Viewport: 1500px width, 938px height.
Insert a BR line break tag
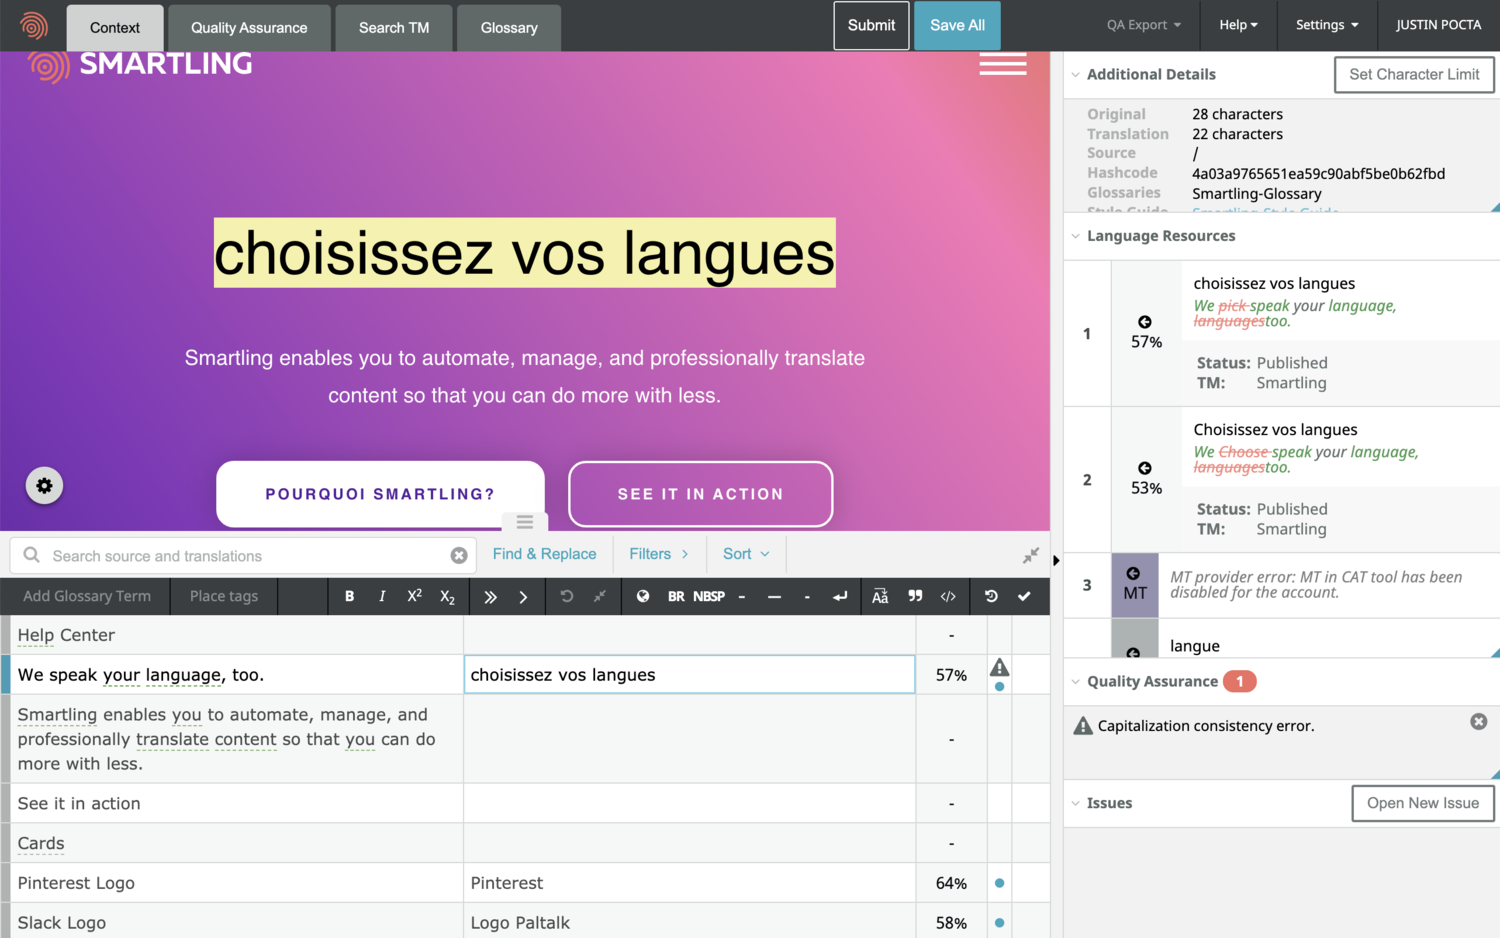pos(676,596)
